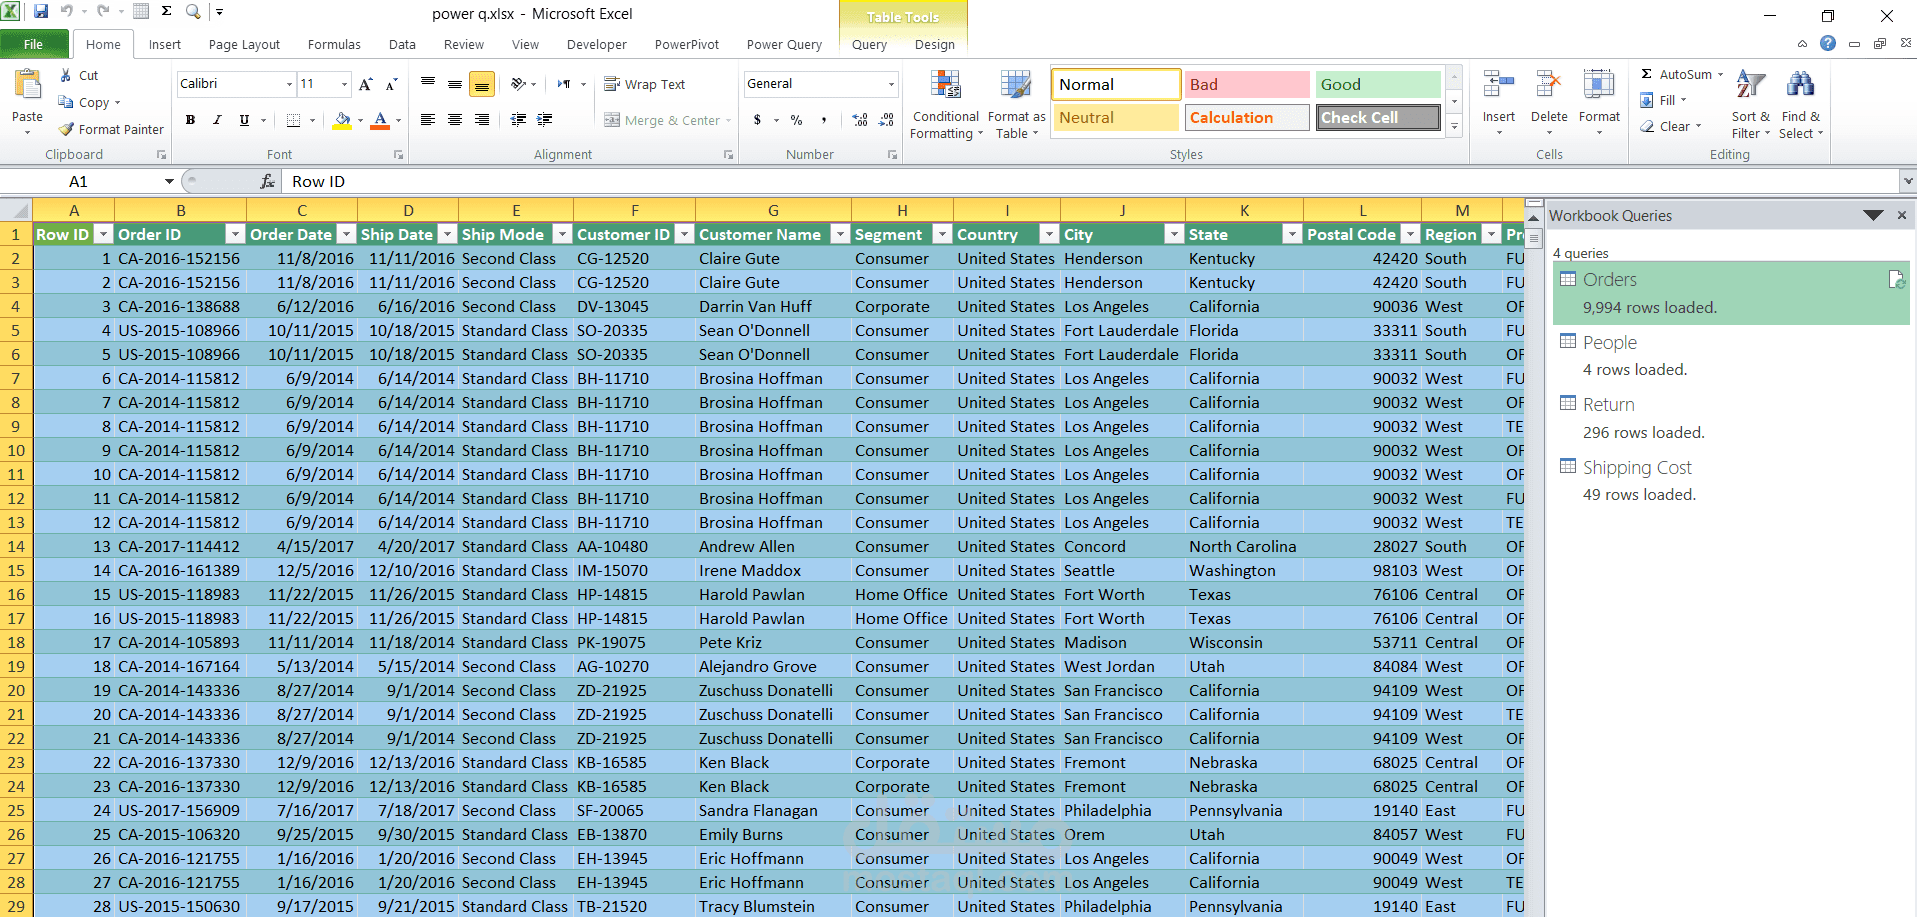Open the Format cells menu in Cells group
Image resolution: width=1917 pixels, height=917 pixels.
1599,102
